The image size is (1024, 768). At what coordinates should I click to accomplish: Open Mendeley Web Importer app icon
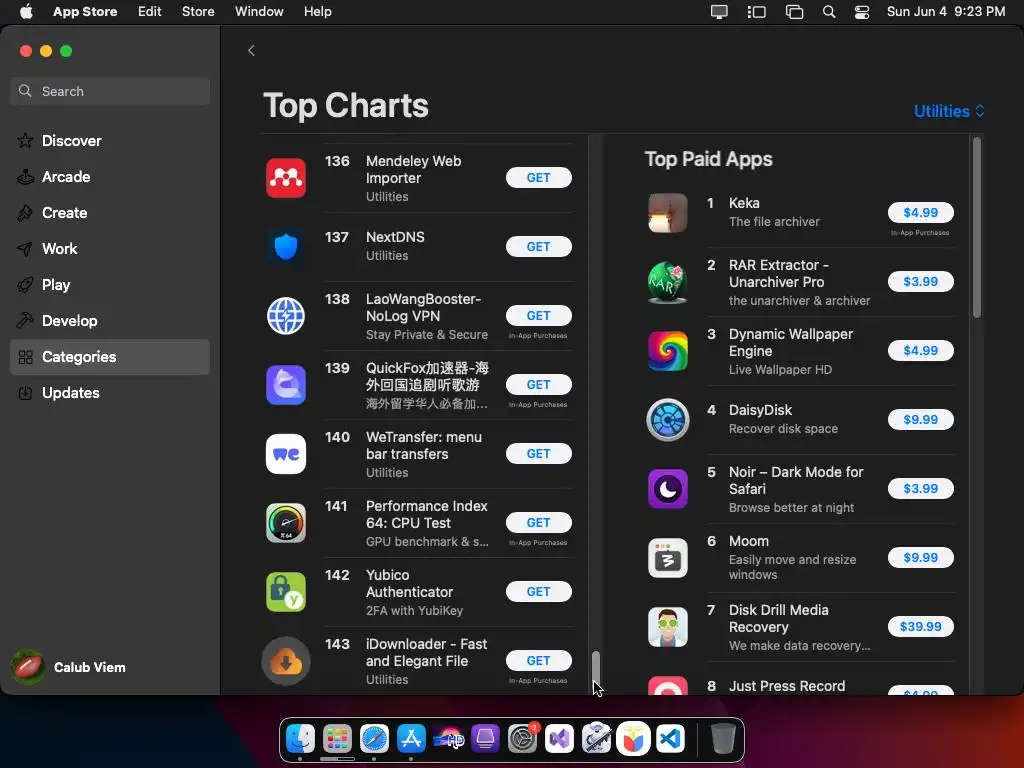tap(285, 178)
